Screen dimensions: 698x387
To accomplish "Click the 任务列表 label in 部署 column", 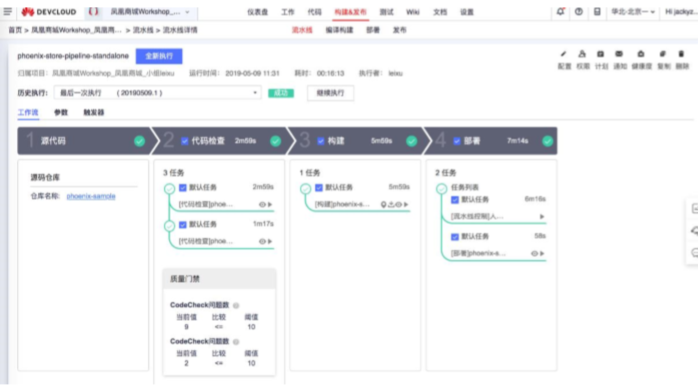I will click(x=465, y=187).
